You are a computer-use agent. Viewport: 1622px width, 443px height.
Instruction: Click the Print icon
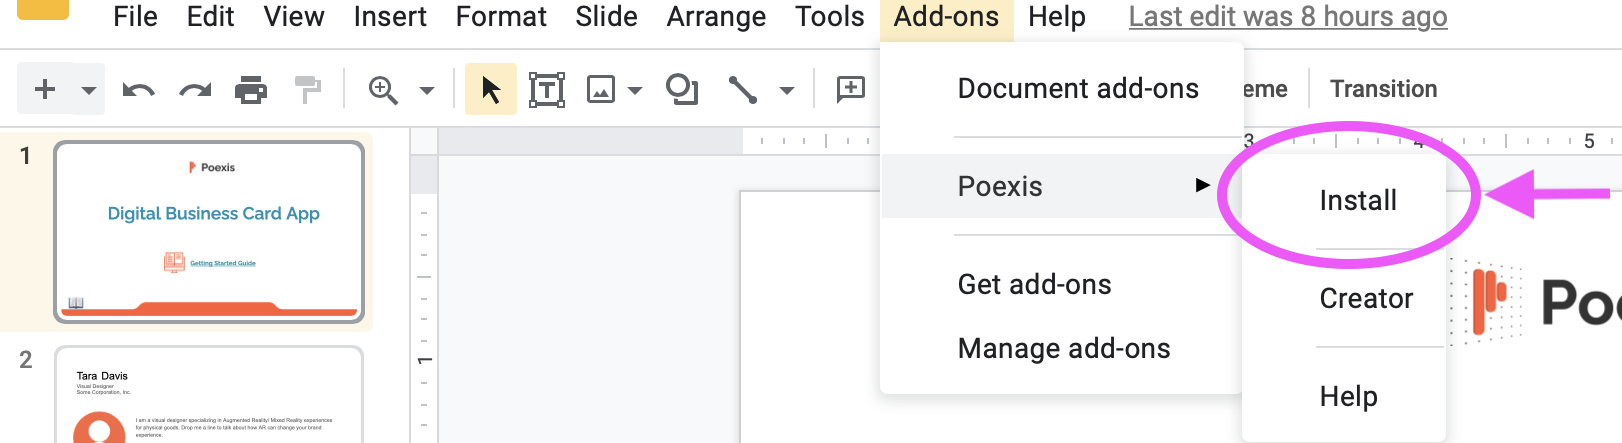251,90
